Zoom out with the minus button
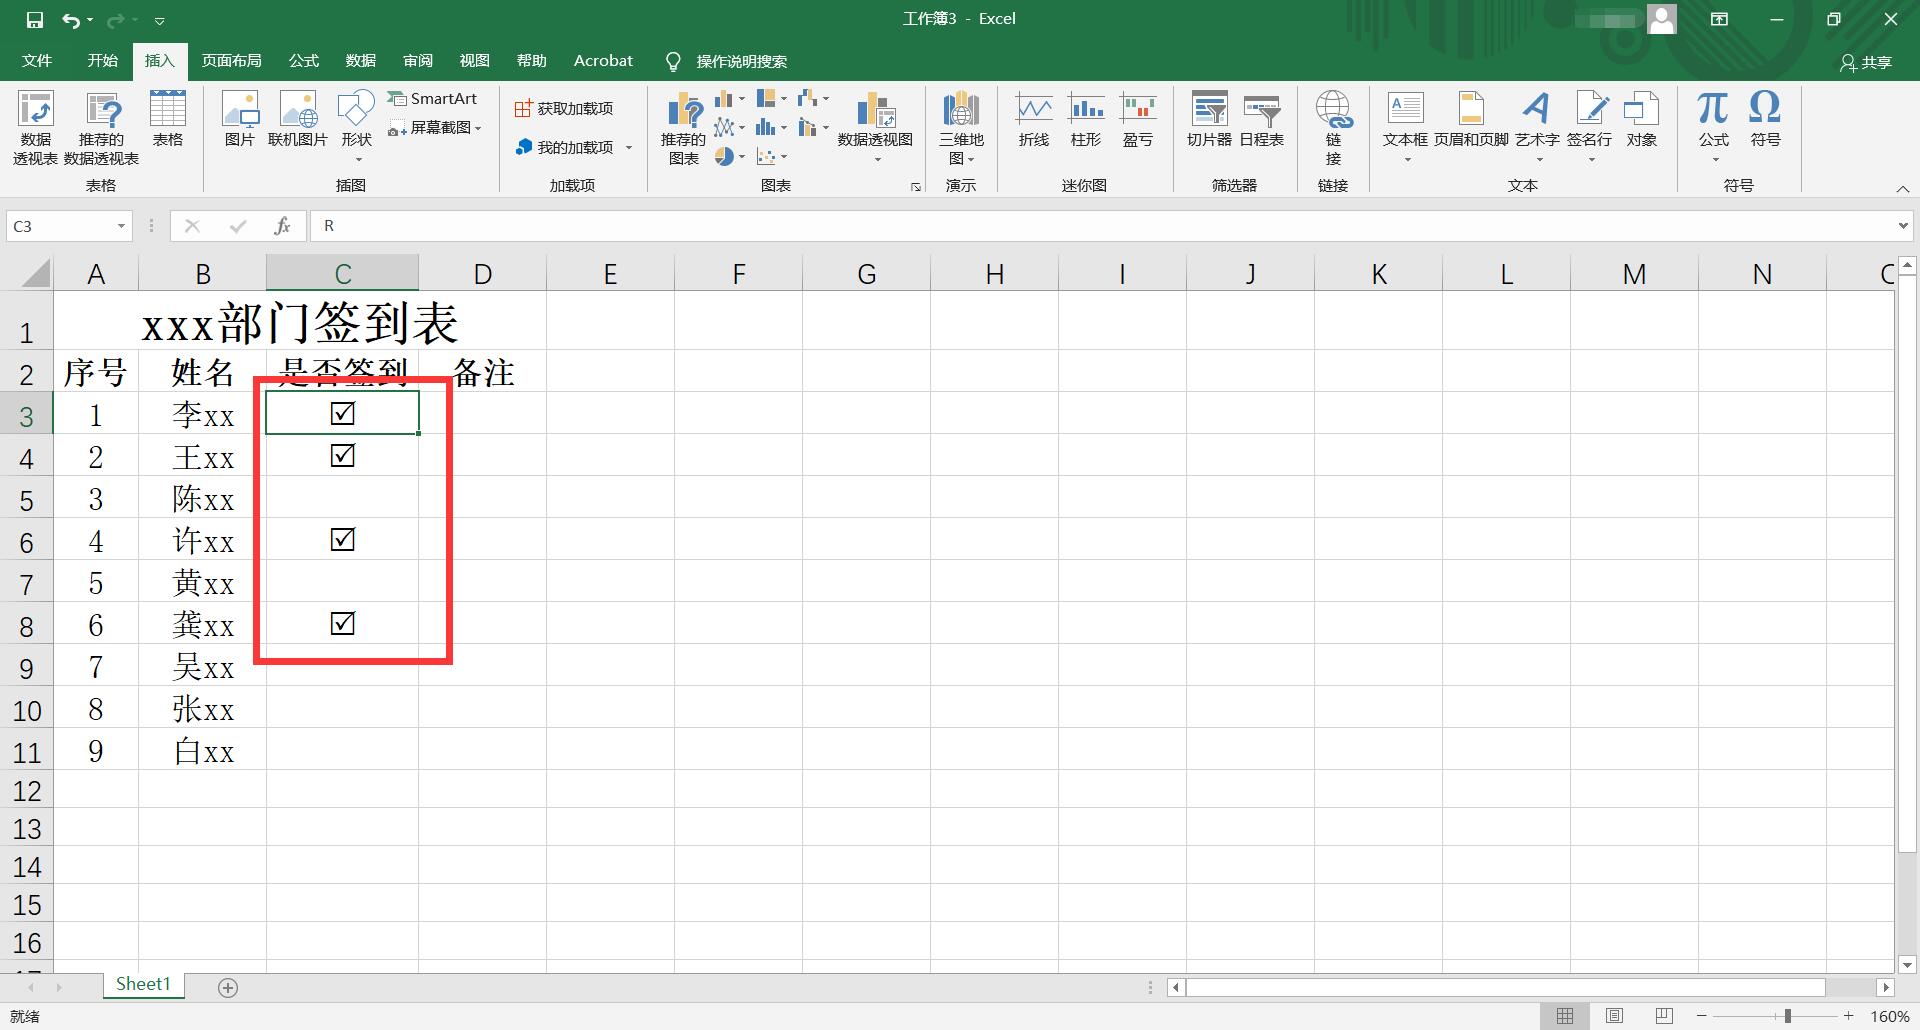This screenshot has width=1920, height=1030. point(1702,1016)
